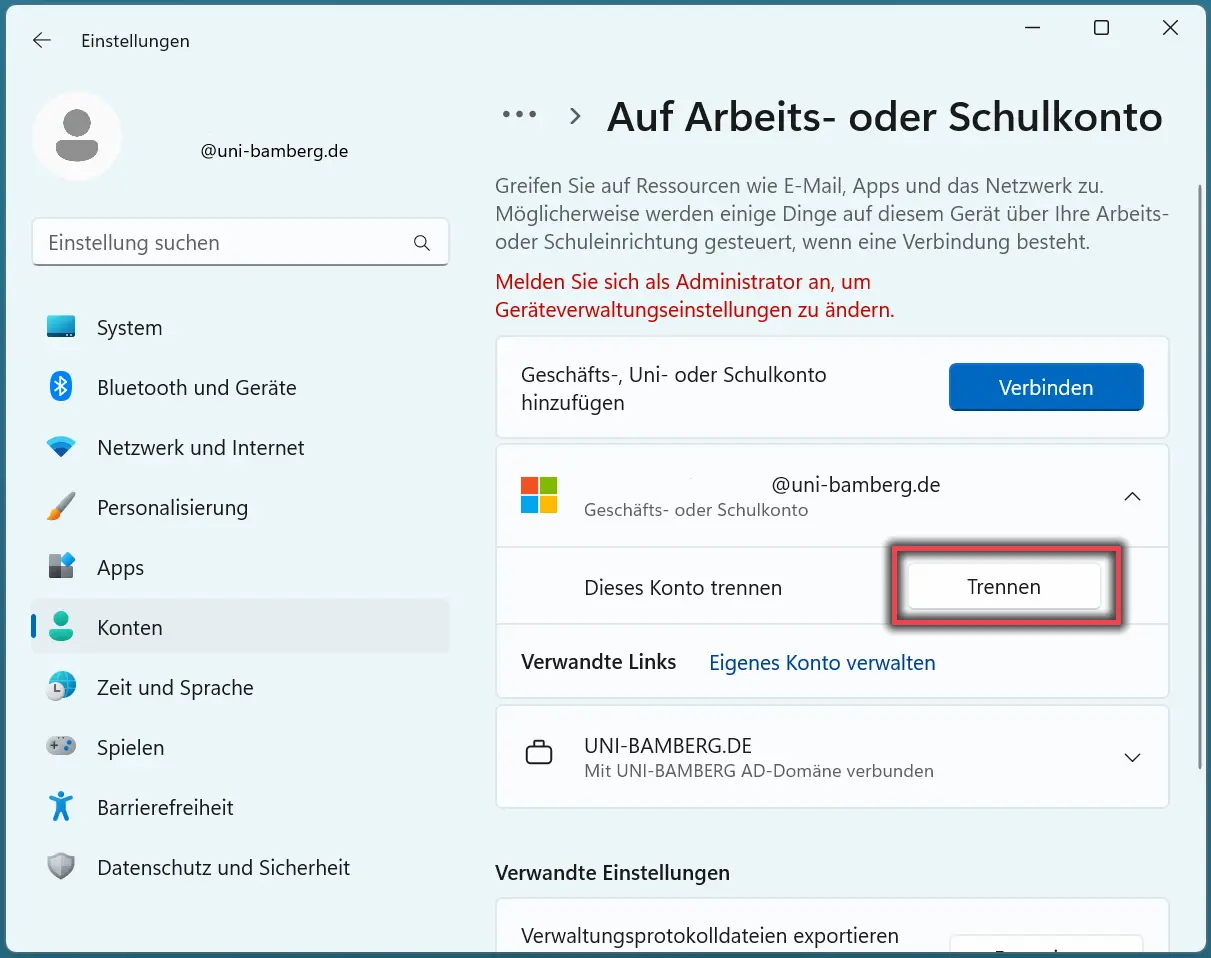1211x958 pixels.
Task: Open the breadcrumb ellipsis menu
Action: pyautogui.click(x=519, y=115)
